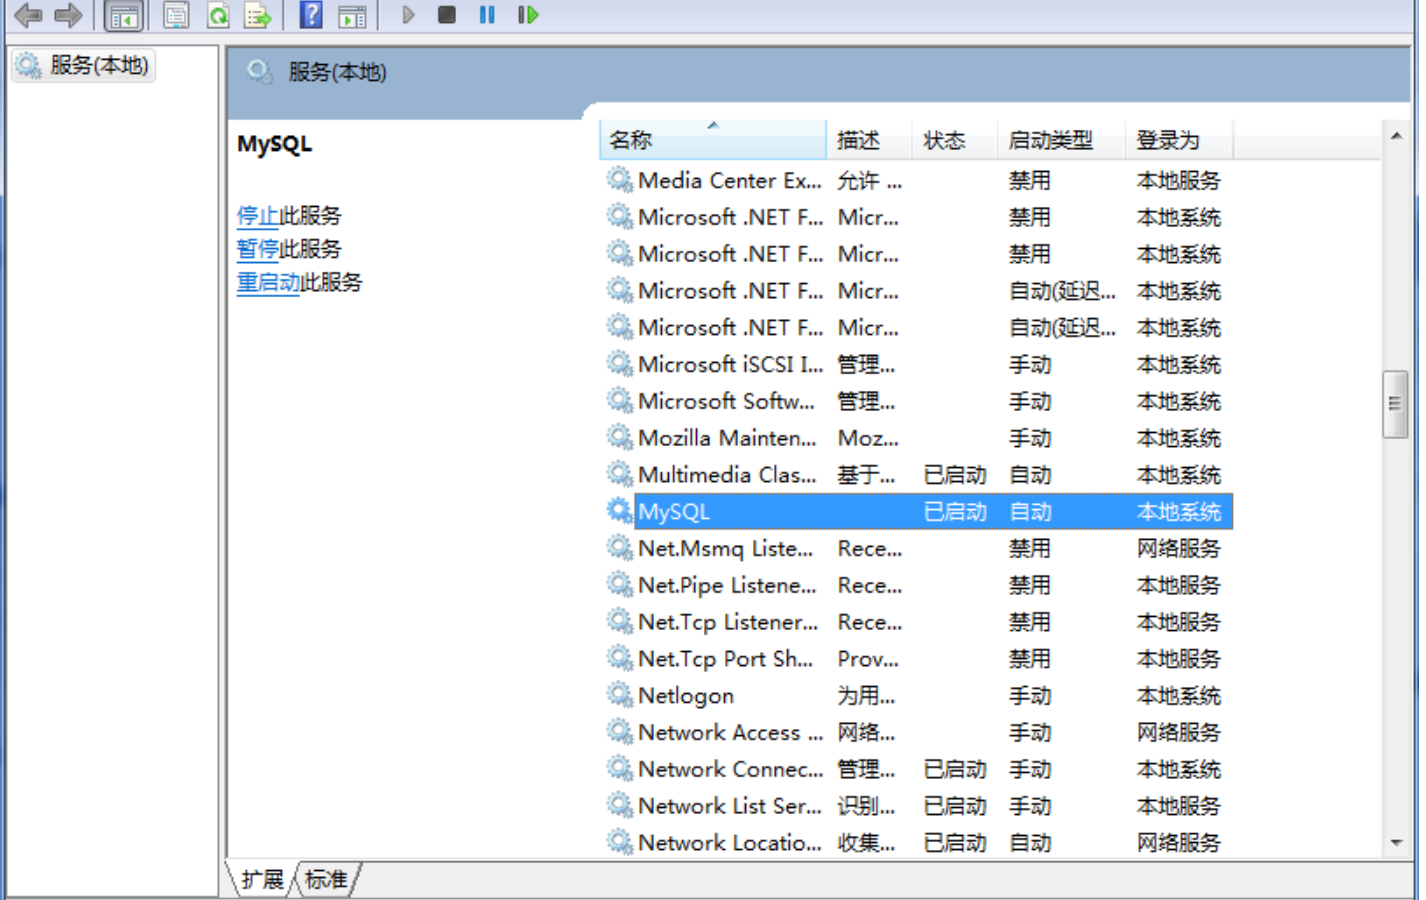
Task: Sort services by the 名称 column header
Action: pos(711,141)
